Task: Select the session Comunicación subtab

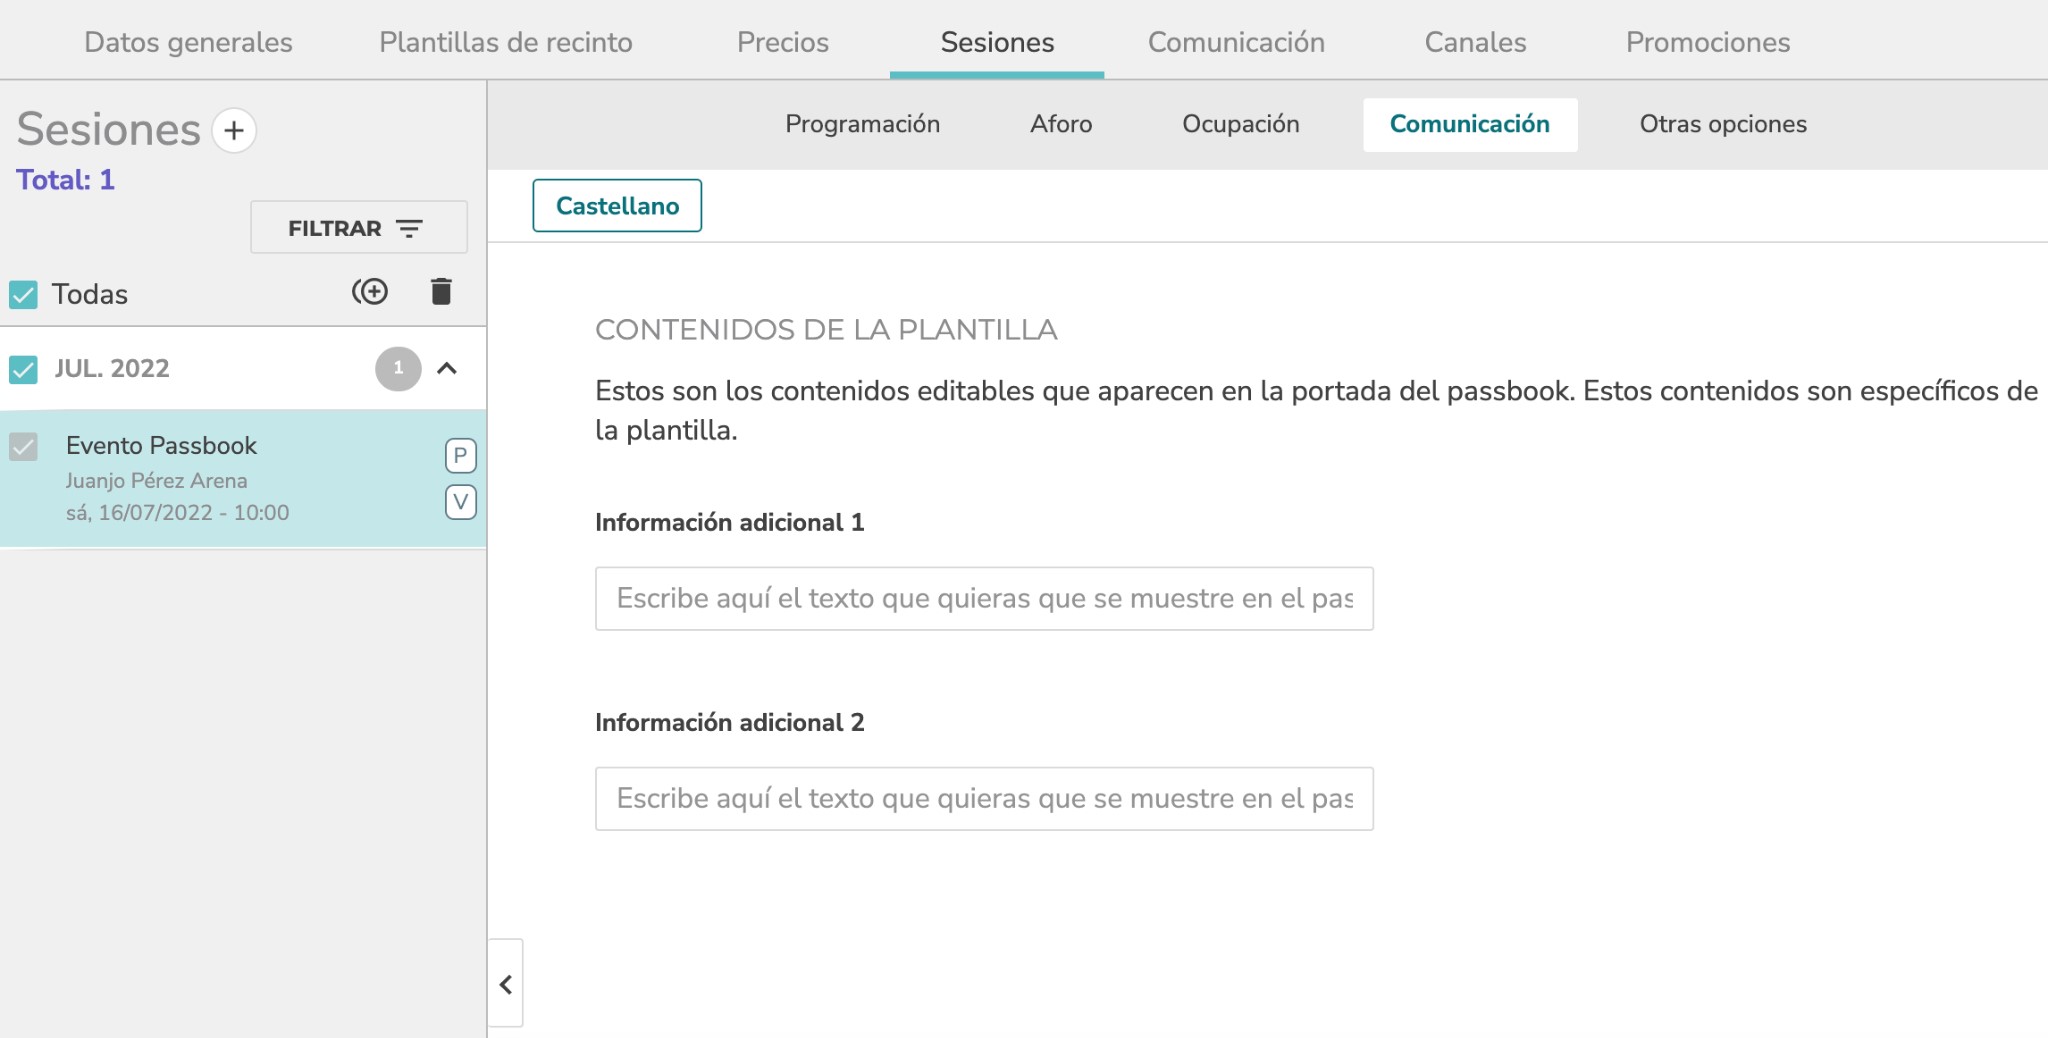Action: pyautogui.click(x=1470, y=124)
